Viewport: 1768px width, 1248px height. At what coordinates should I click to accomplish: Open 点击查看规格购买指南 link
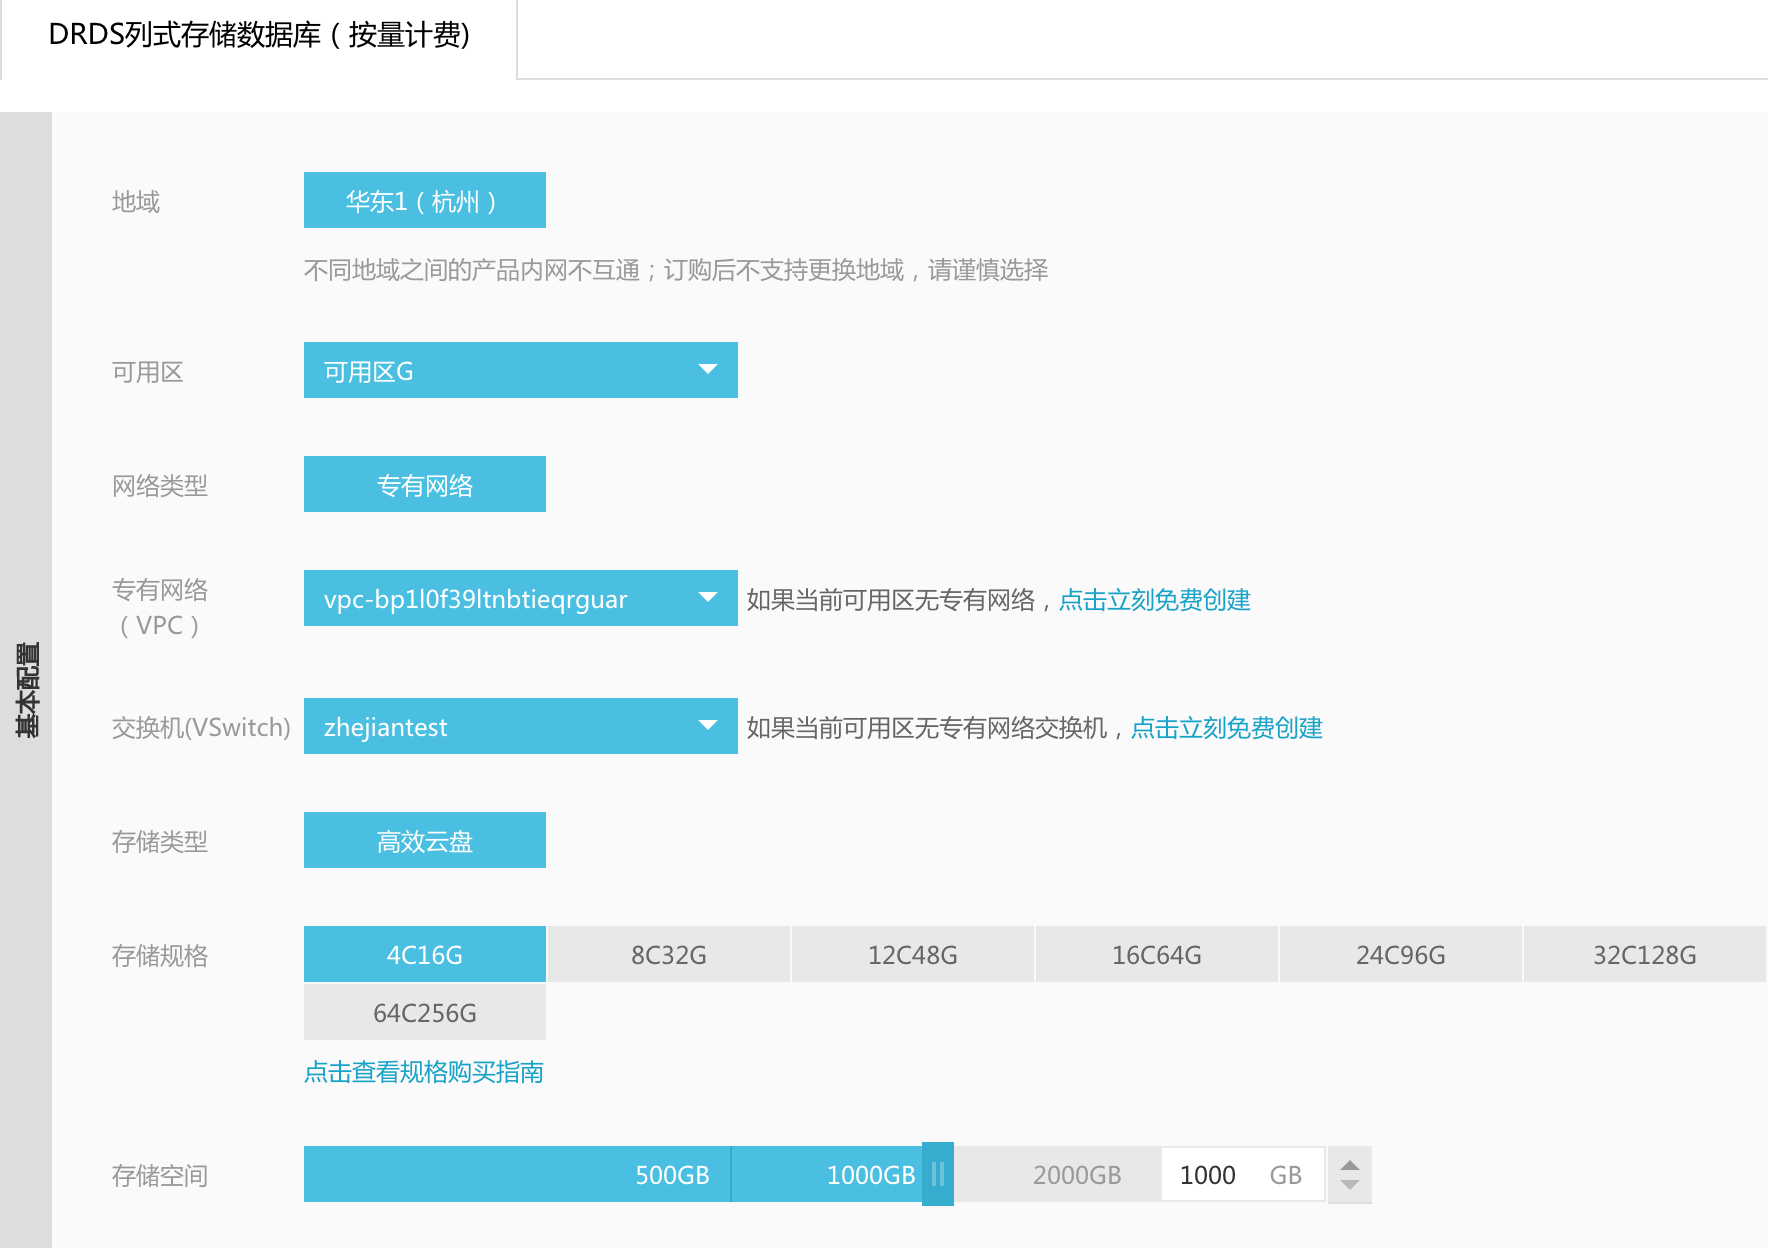click(x=424, y=1072)
